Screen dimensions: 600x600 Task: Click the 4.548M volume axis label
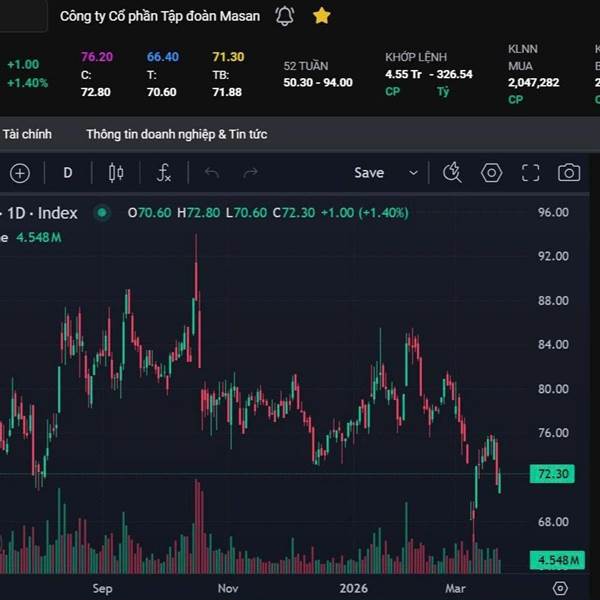[x=552, y=559]
